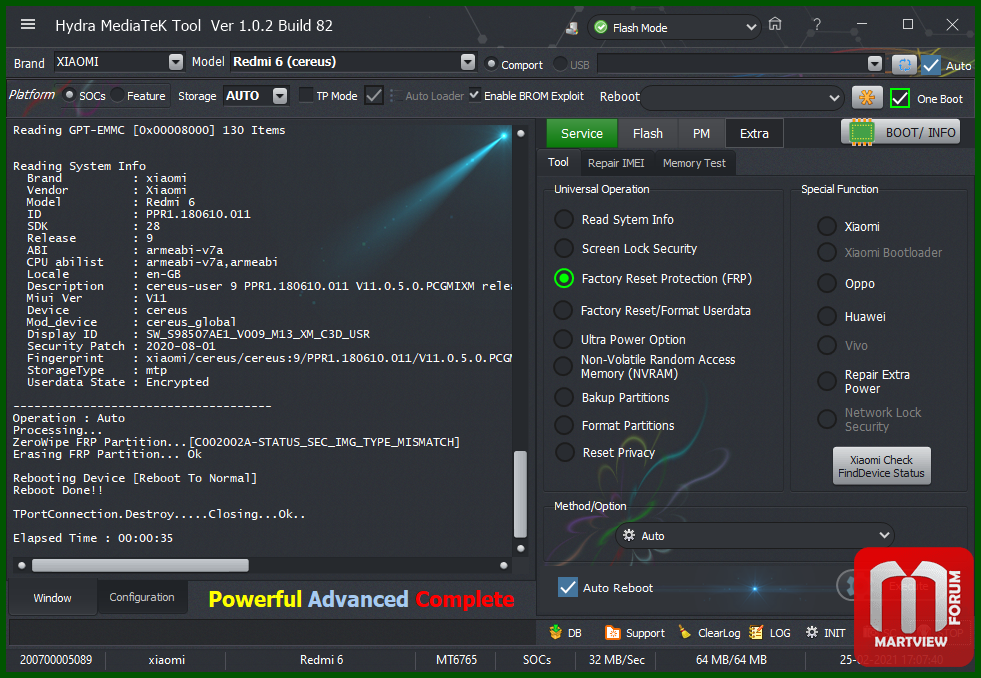Click the BOOT/ INFO button

tap(902, 132)
